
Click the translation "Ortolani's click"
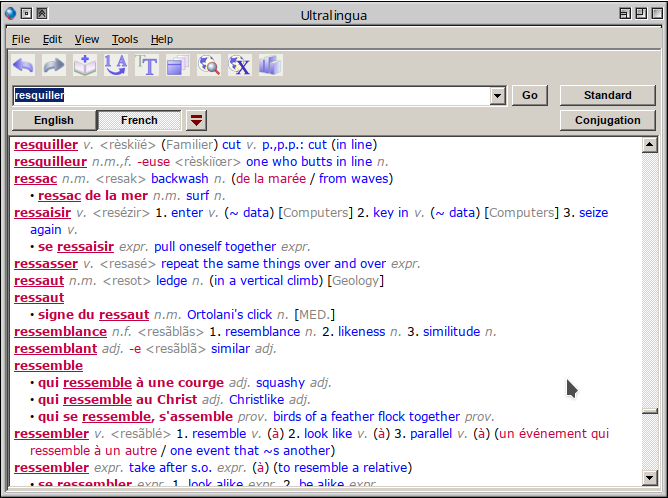230,315
